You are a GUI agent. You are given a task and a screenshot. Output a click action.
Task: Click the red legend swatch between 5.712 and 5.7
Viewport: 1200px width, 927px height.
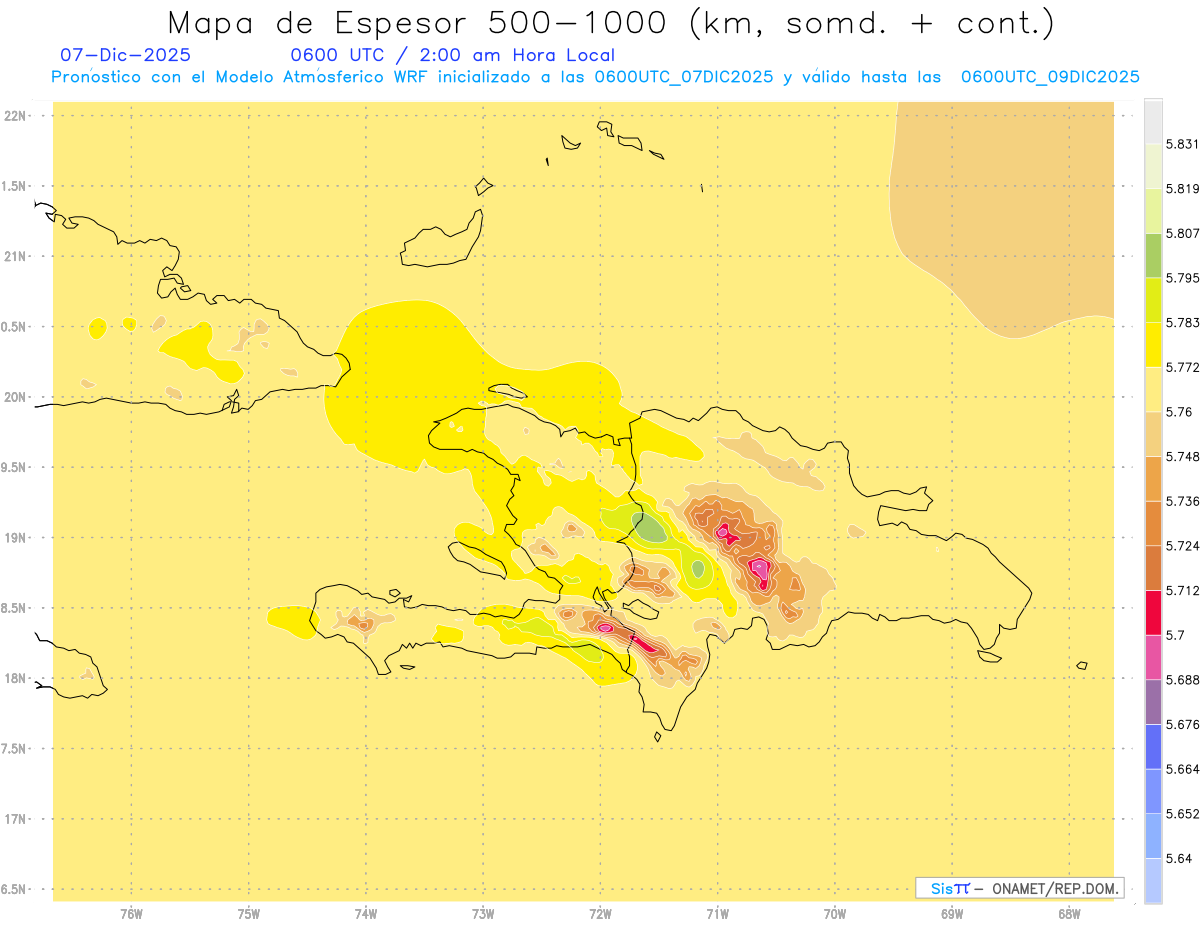tap(1153, 613)
